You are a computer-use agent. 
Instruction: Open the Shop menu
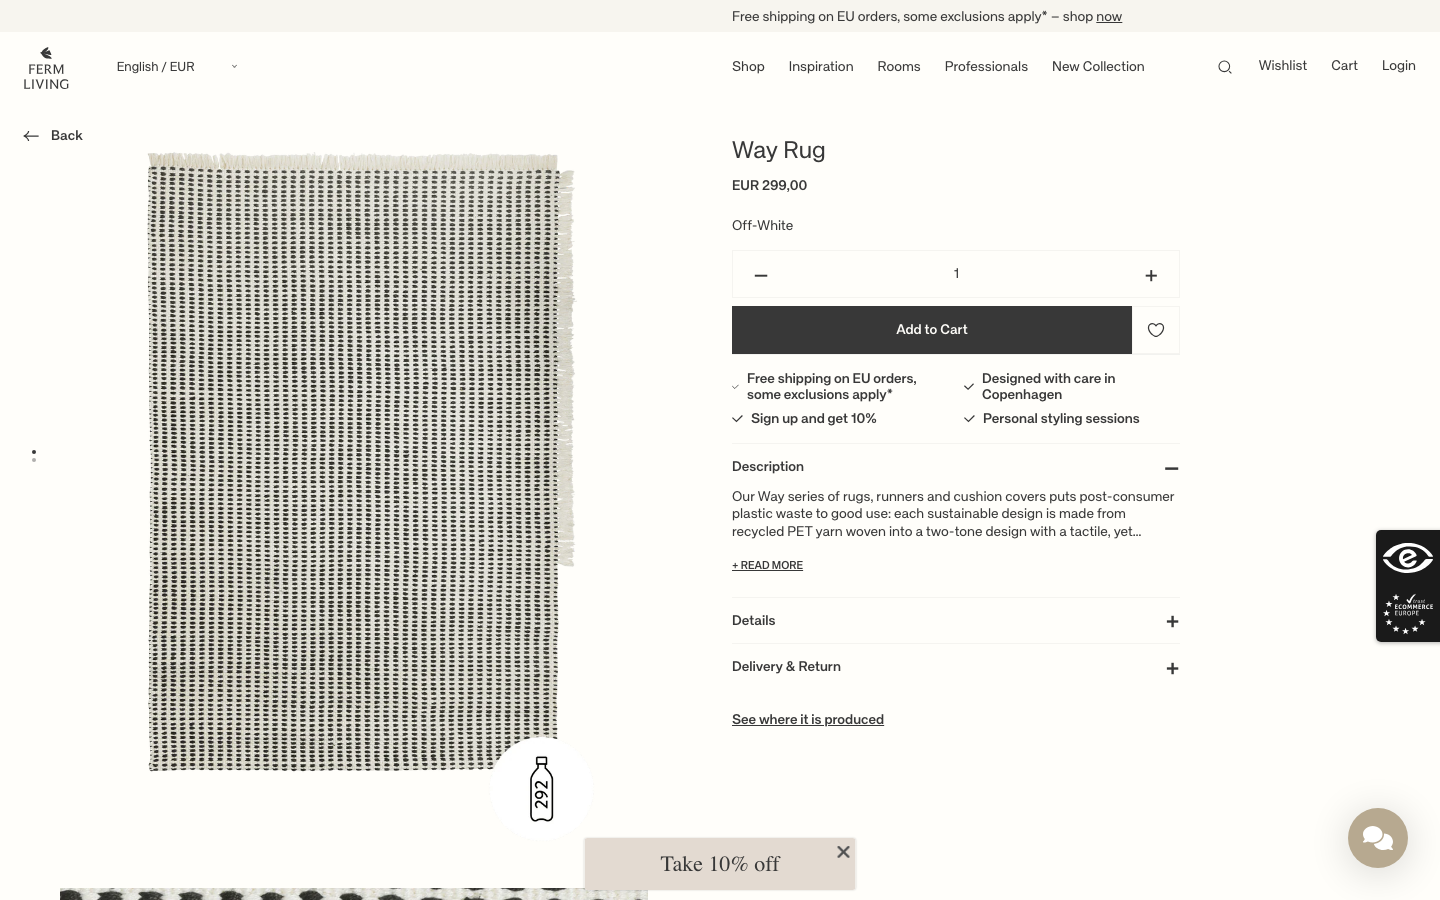(748, 67)
